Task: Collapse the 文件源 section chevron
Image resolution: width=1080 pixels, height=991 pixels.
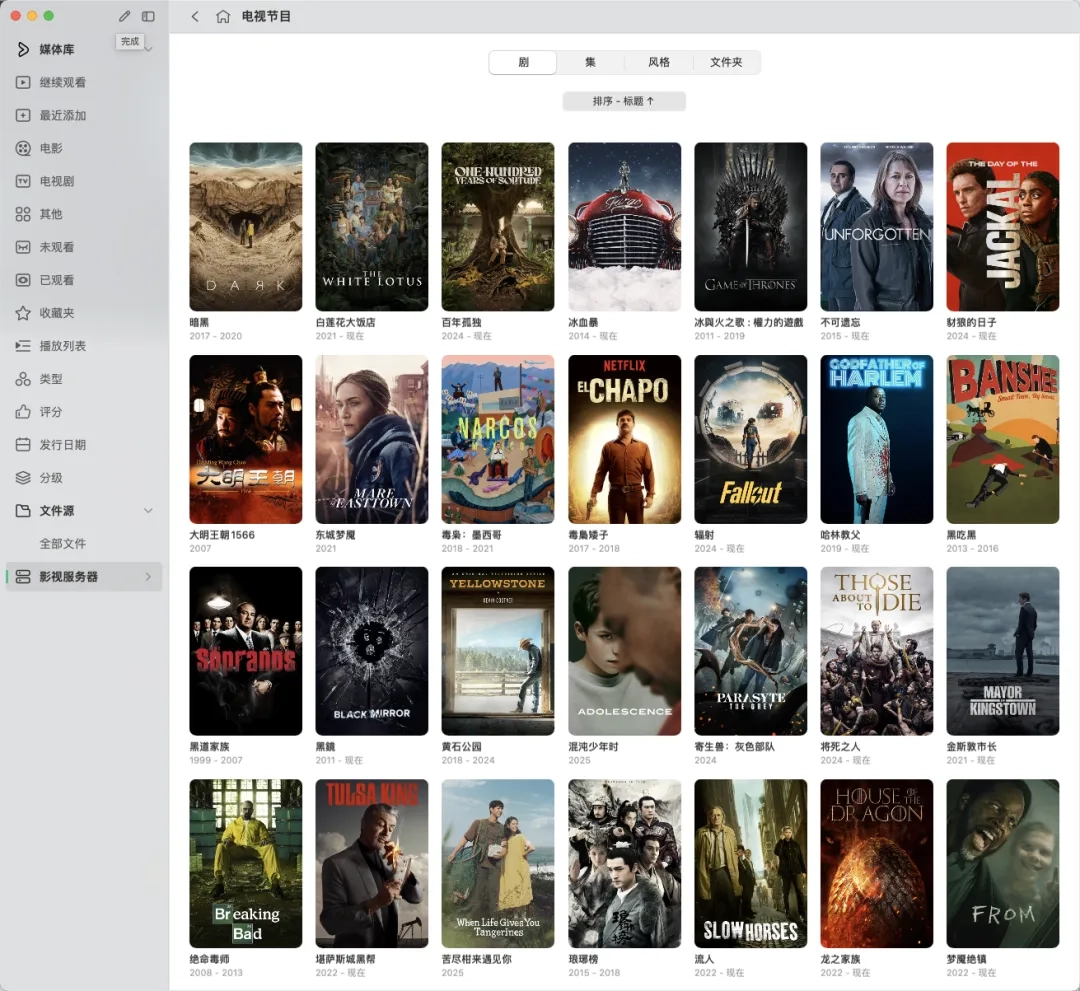Action: point(148,511)
